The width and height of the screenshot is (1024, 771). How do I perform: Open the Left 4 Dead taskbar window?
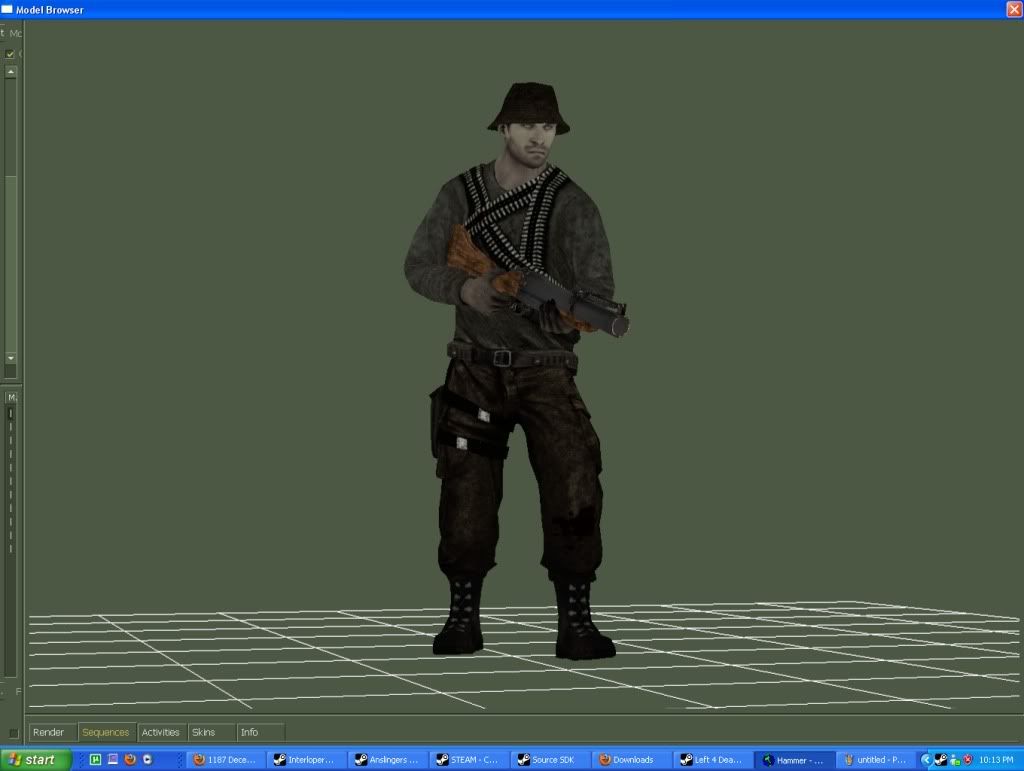pos(712,760)
